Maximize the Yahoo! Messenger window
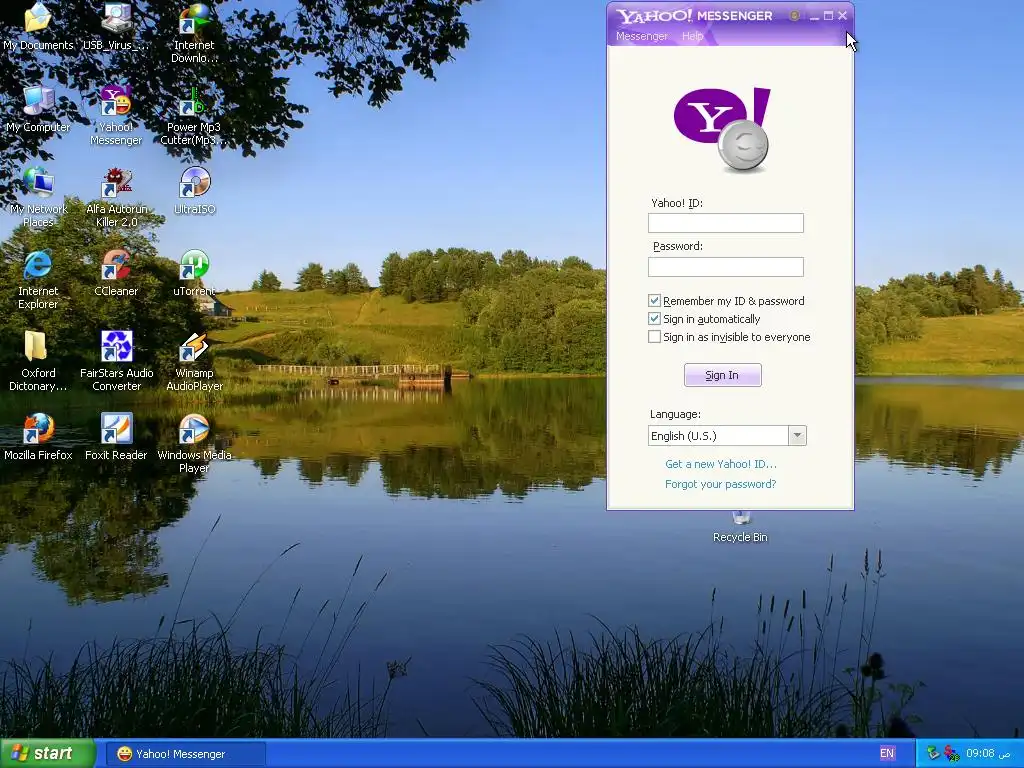 pyautogui.click(x=828, y=16)
